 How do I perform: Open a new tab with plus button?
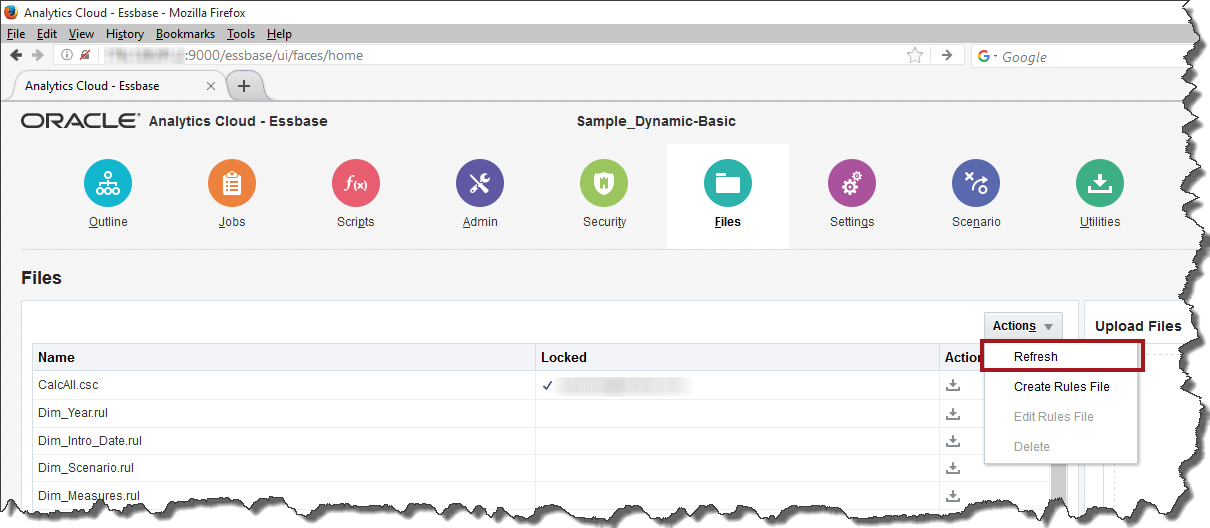[244, 86]
